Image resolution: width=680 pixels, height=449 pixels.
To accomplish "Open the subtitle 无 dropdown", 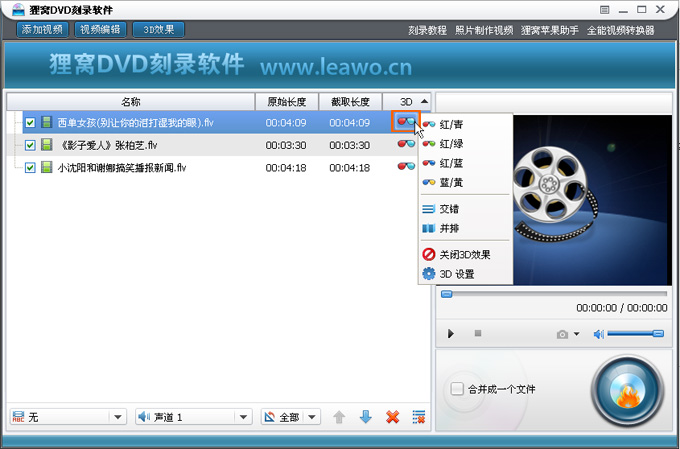I will 68,417.
